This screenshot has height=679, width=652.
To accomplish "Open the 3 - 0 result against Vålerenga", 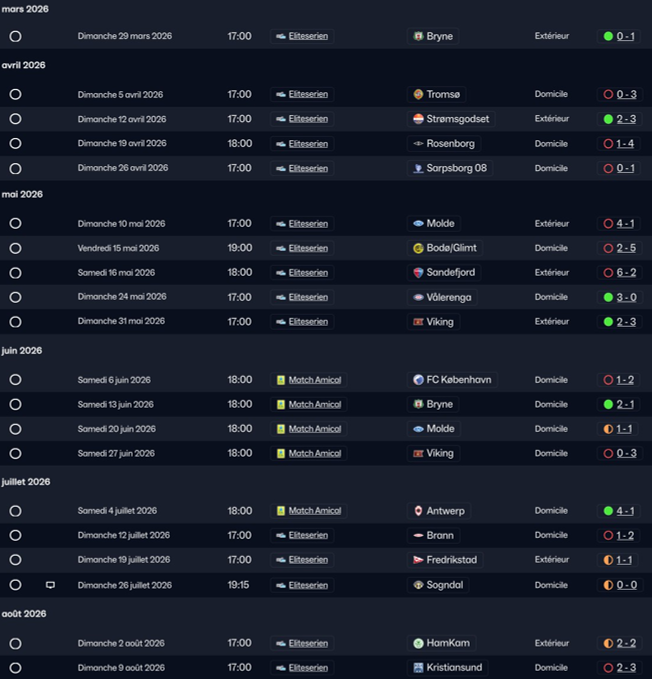I will coord(625,297).
